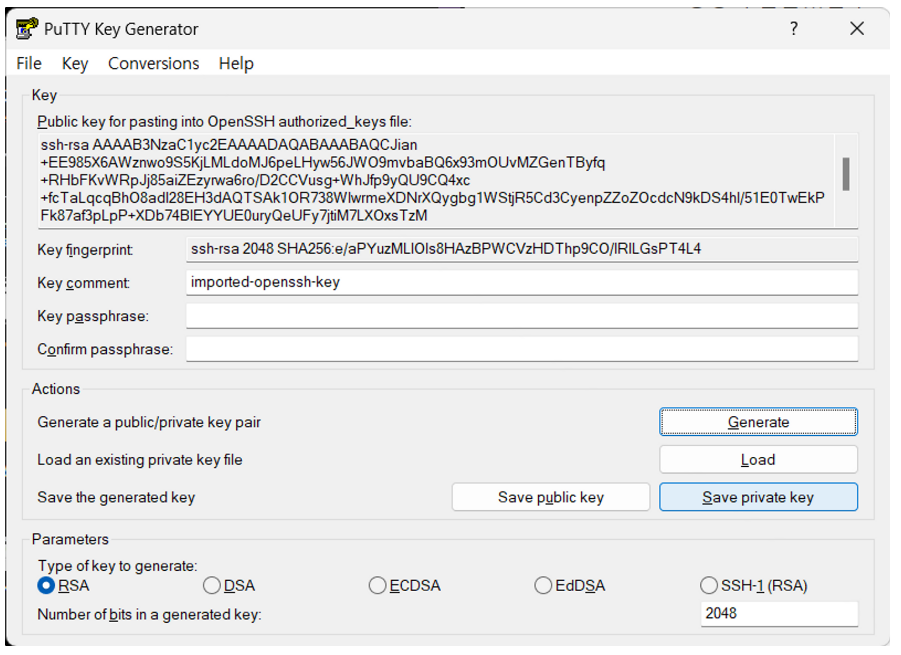This screenshot has height=655, width=901.
Task: Click Save public key button
Action: point(551,497)
